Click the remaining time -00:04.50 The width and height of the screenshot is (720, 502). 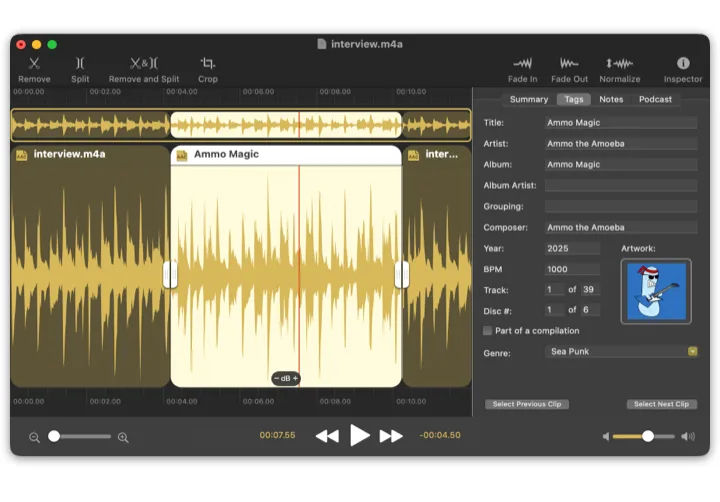(x=439, y=435)
